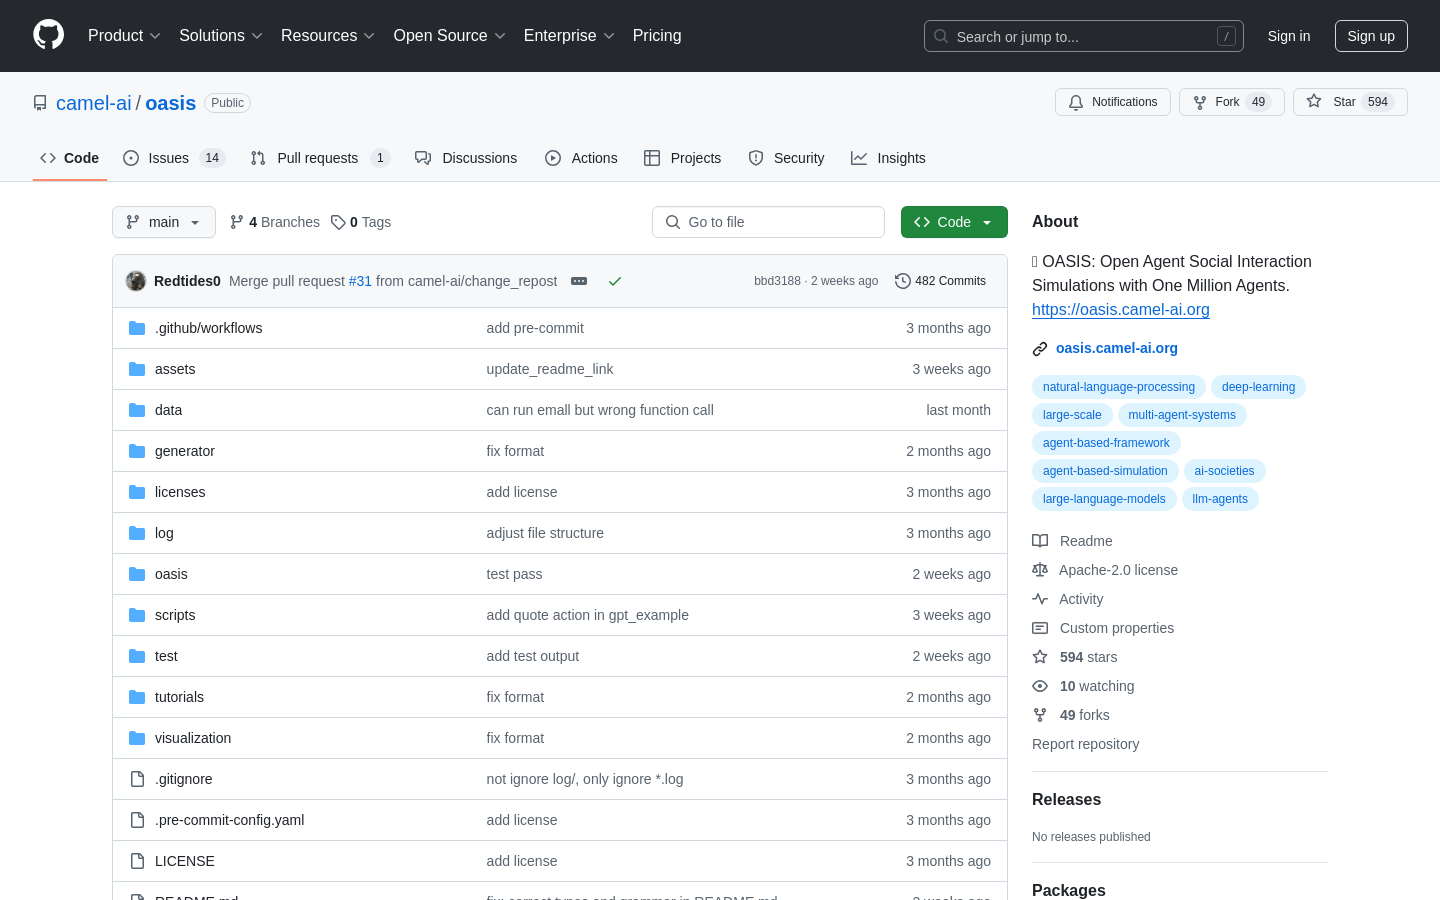This screenshot has width=1440, height=900.
Task: Click the llm-agents topic tag
Action: pyautogui.click(x=1220, y=499)
